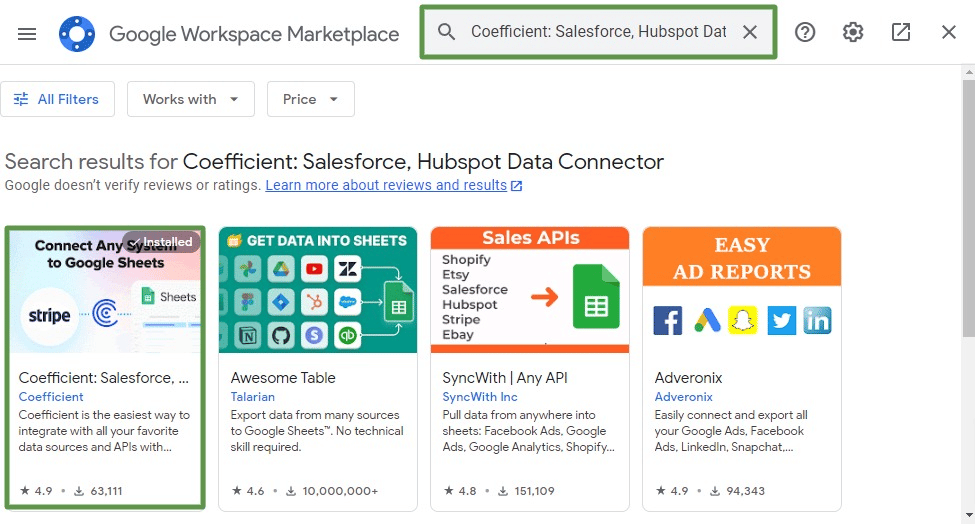Open the Adveronix Easy Ad Reports banner

pos(742,290)
